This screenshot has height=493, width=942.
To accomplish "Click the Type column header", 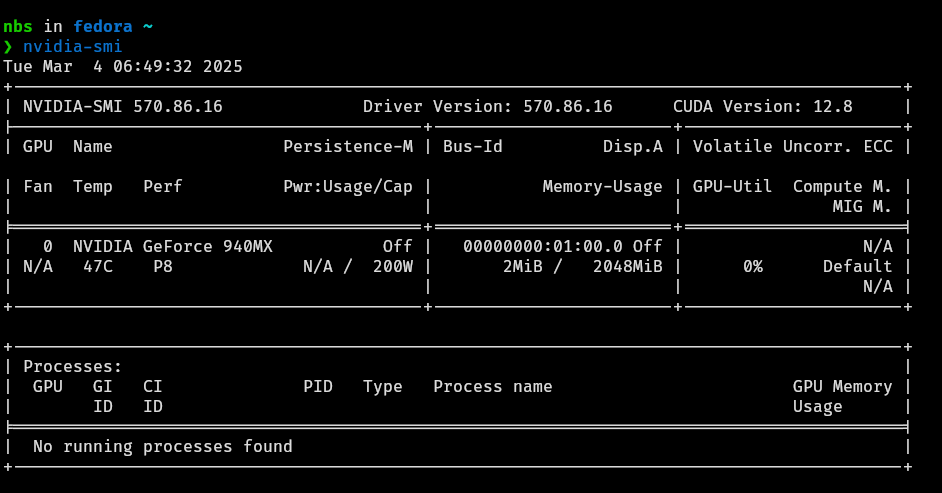I will (x=383, y=387).
